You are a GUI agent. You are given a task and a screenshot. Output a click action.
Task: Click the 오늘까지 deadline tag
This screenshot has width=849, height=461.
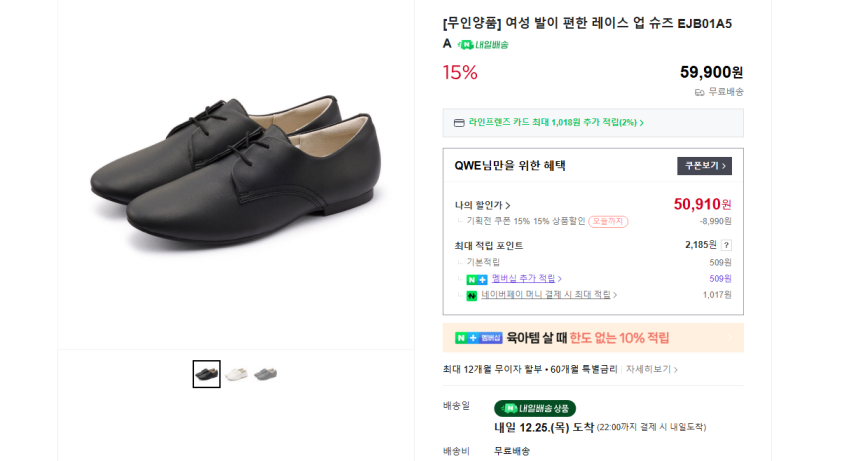(x=608, y=221)
